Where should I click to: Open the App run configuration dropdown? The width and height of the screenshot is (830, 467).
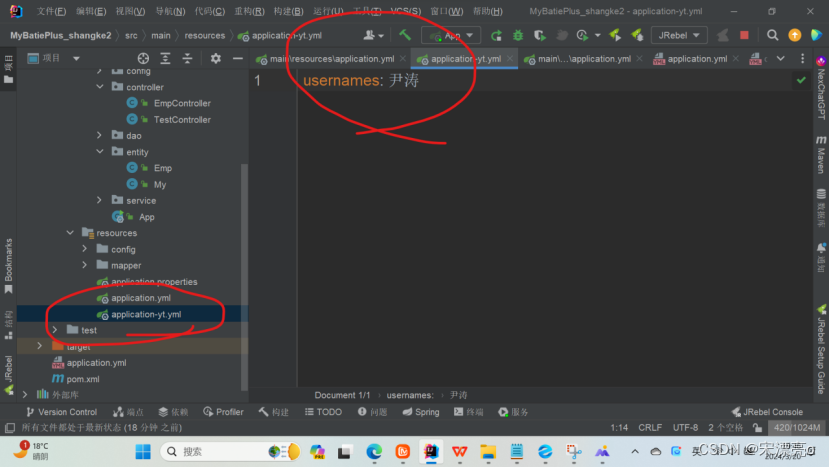pyautogui.click(x=452, y=35)
